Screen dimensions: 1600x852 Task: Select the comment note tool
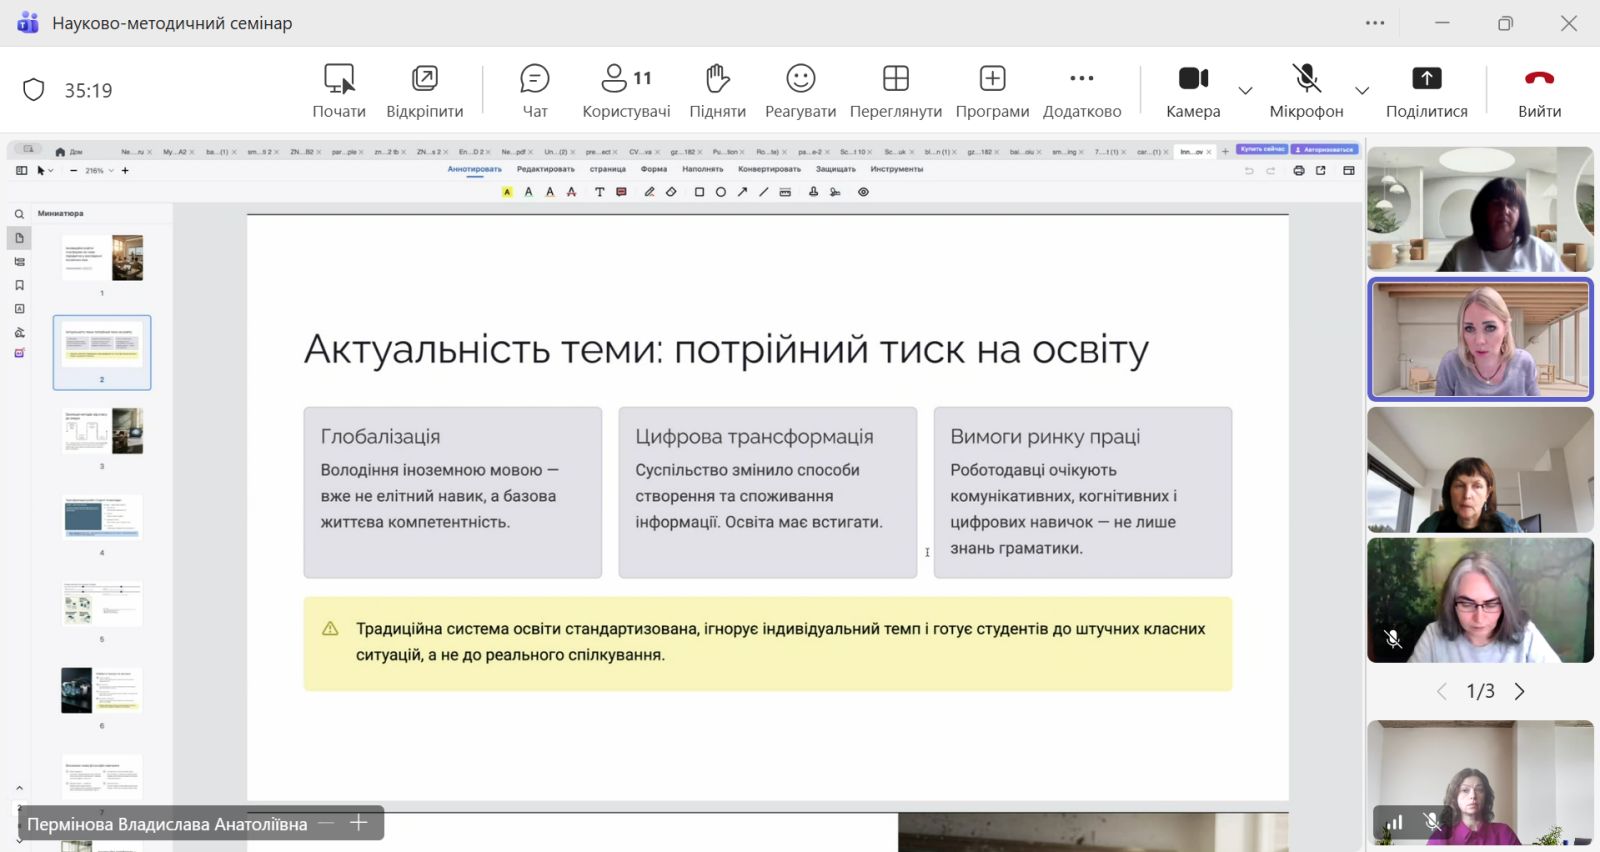pyautogui.click(x=621, y=192)
